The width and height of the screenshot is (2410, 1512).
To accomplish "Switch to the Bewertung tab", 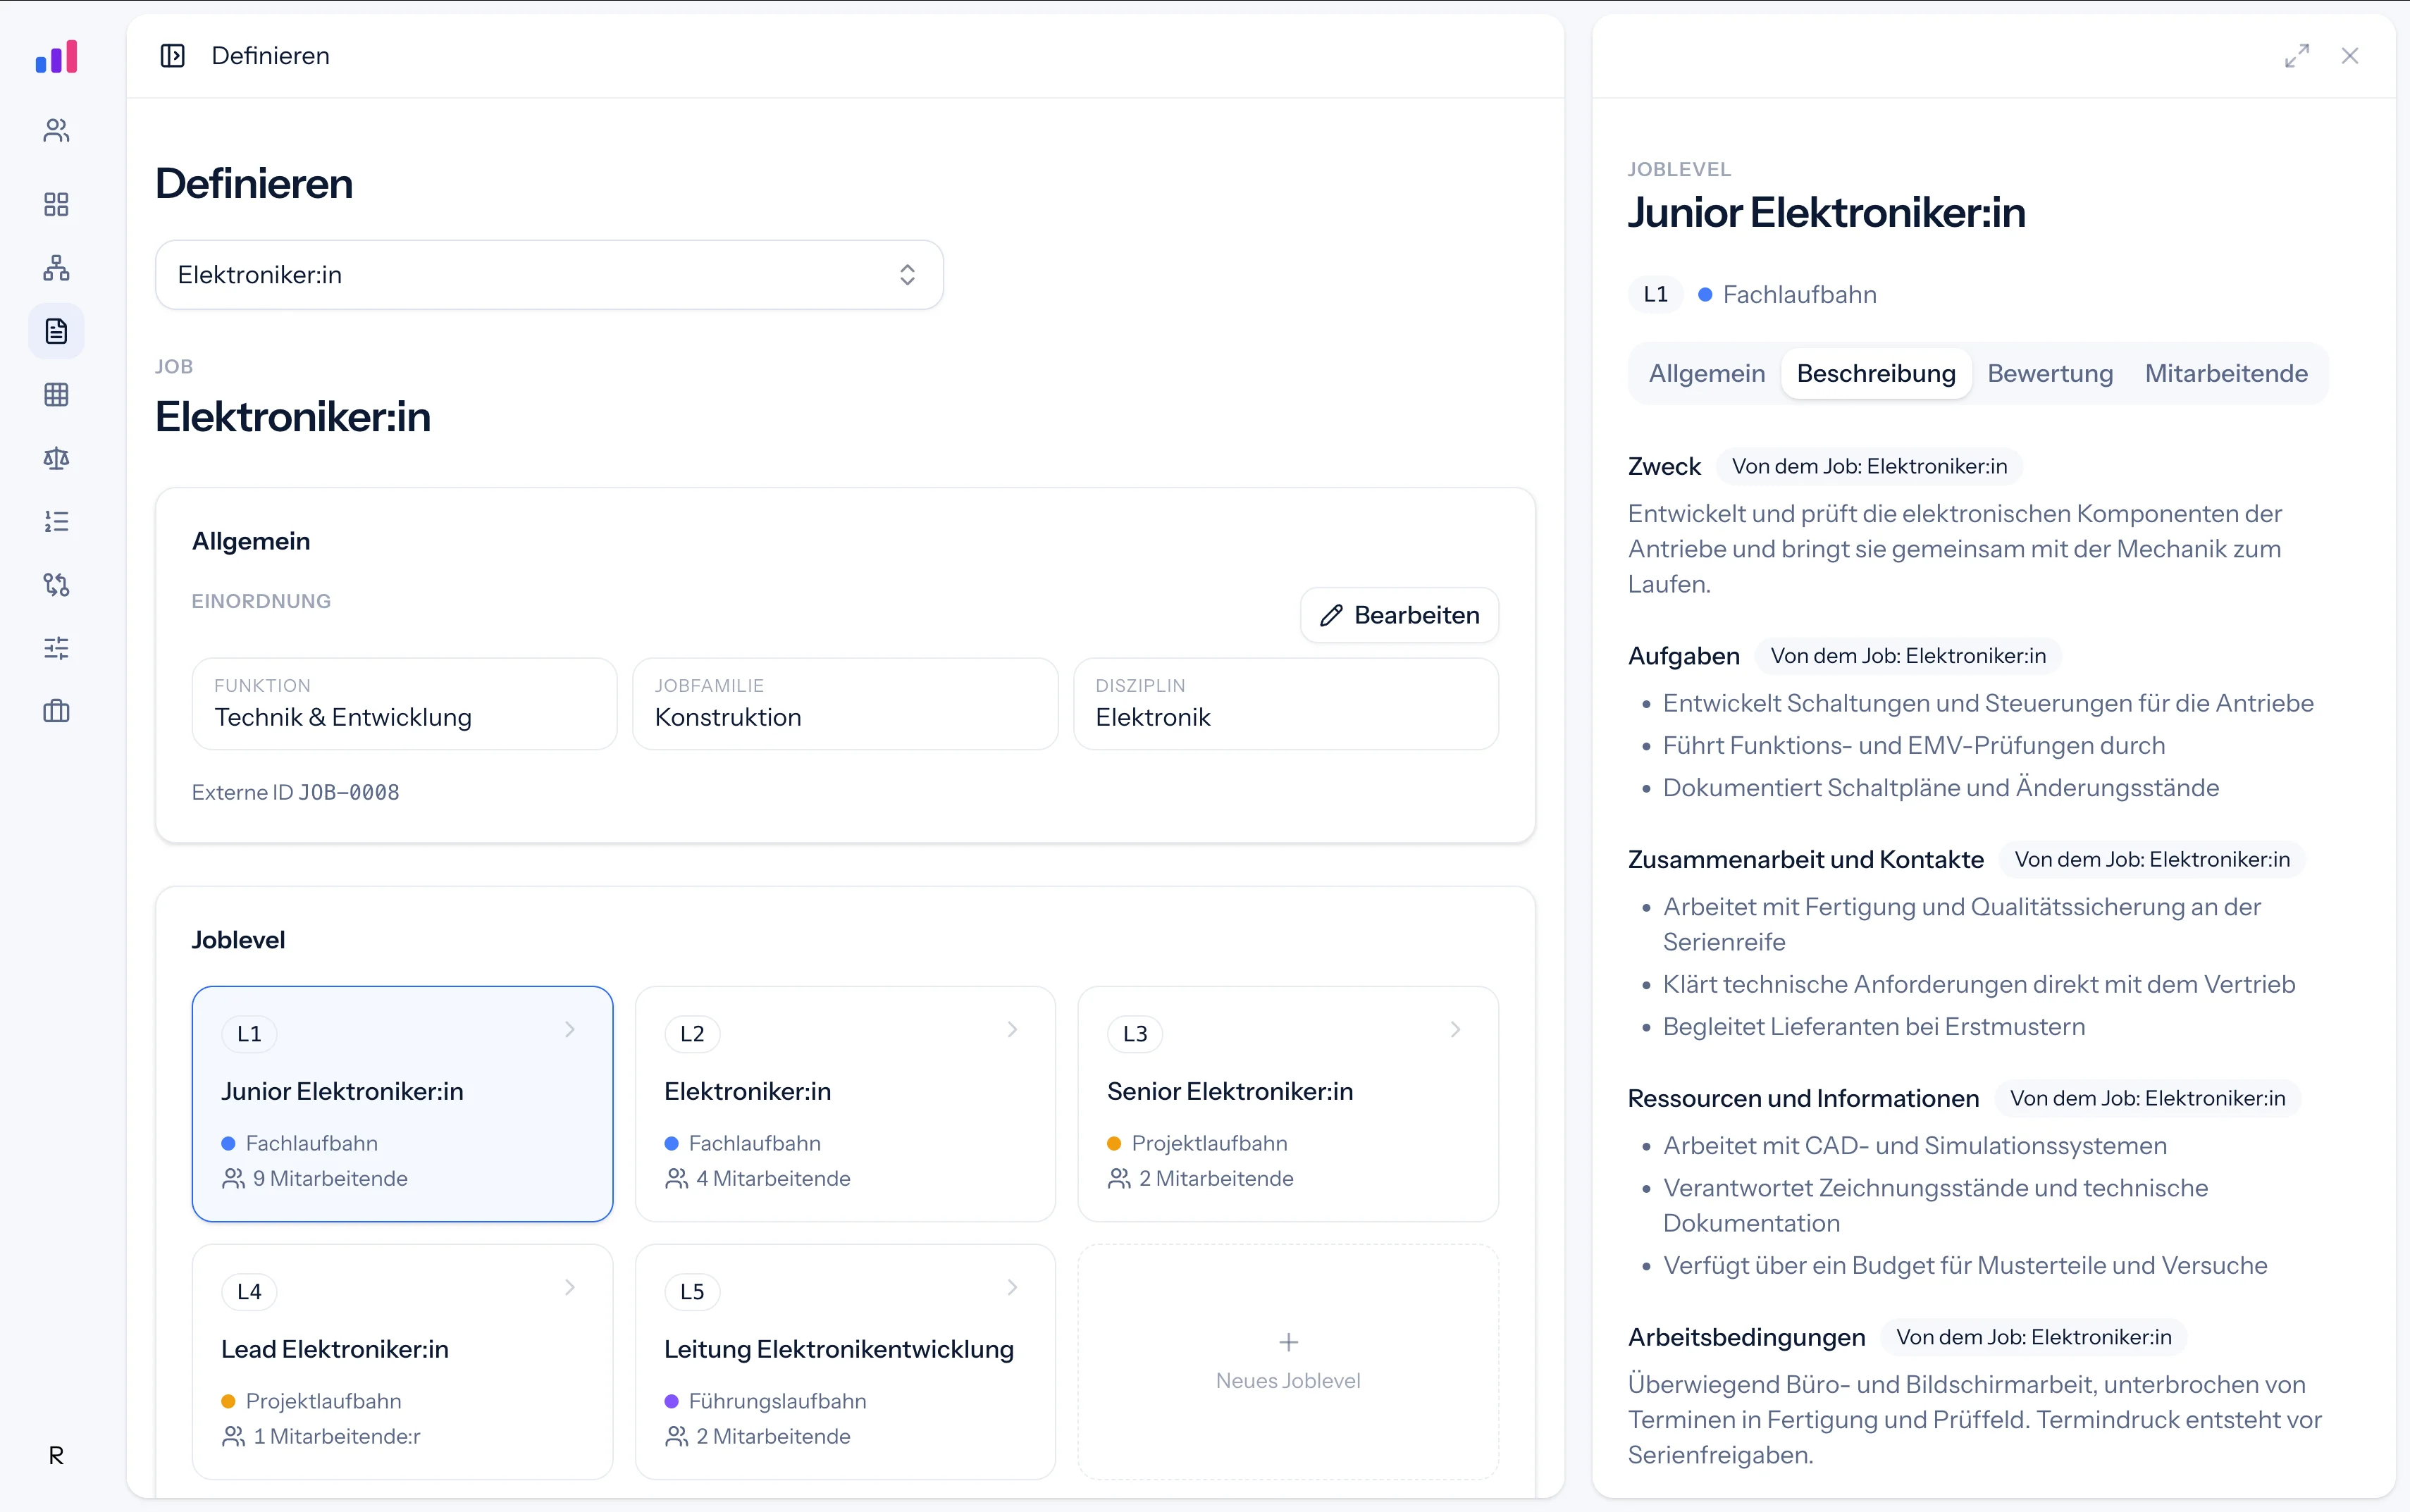I will [2050, 374].
